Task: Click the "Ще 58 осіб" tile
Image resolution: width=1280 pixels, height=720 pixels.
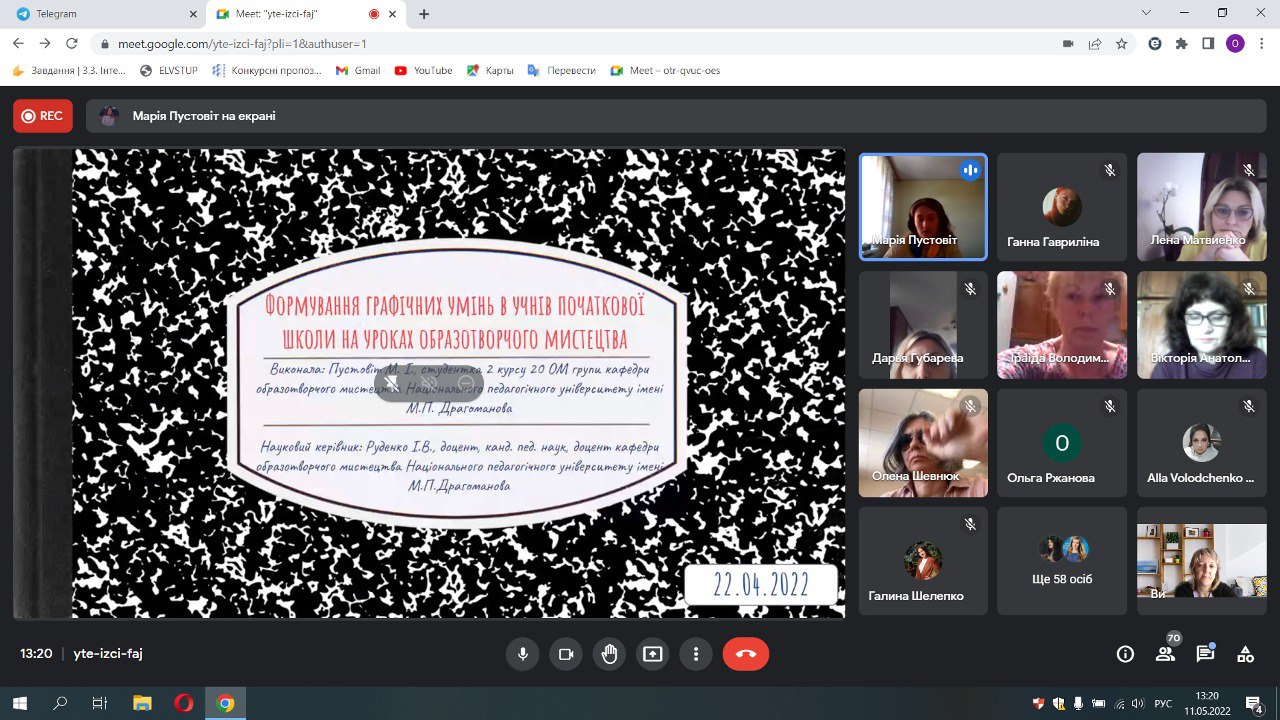Action: [1061, 561]
